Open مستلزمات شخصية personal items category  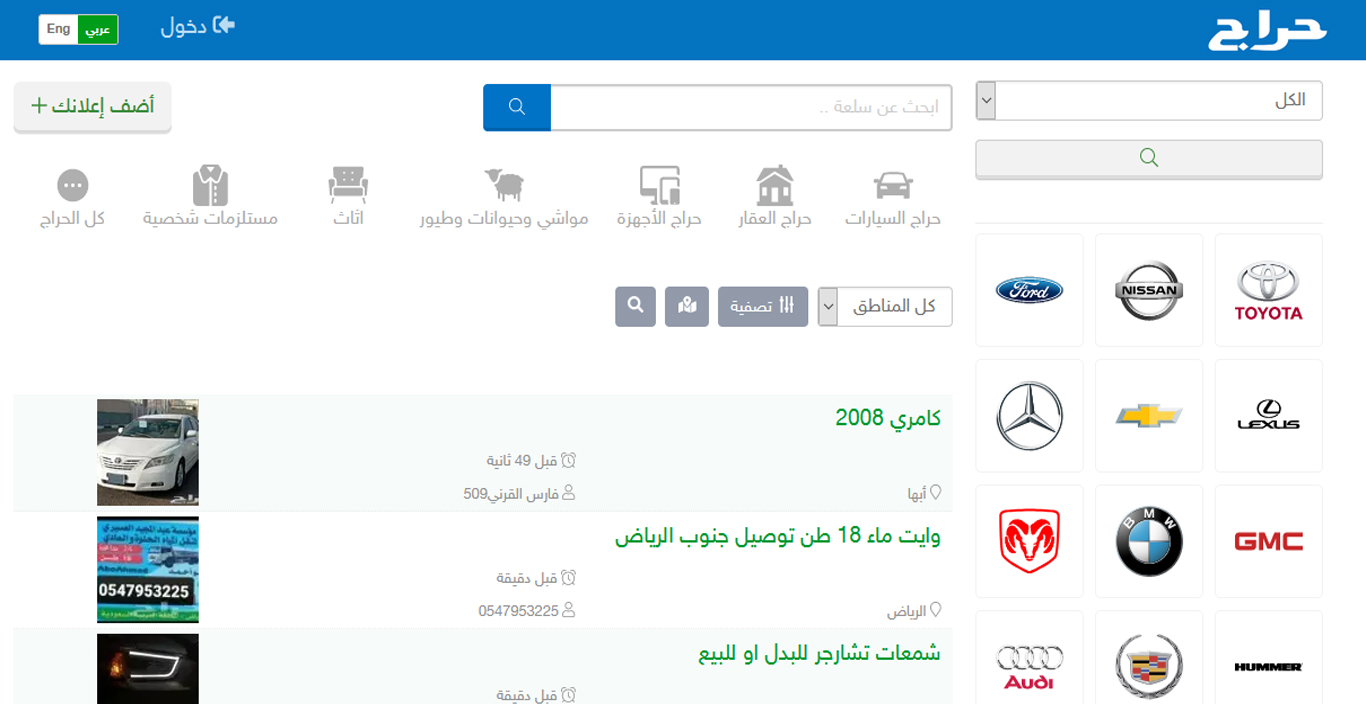click(x=210, y=198)
